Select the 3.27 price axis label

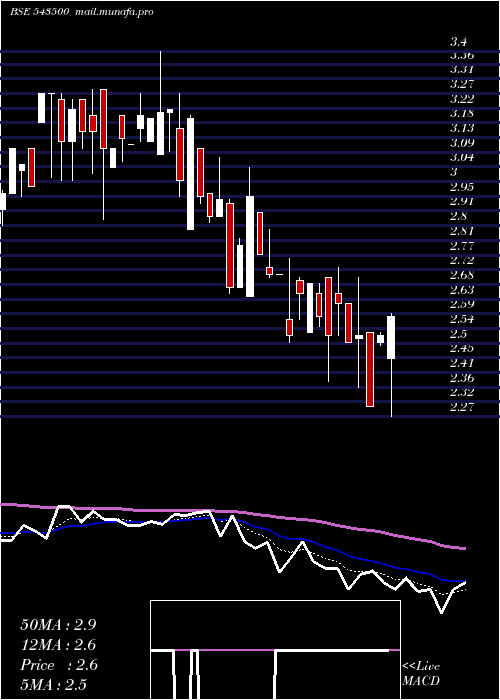[462, 84]
